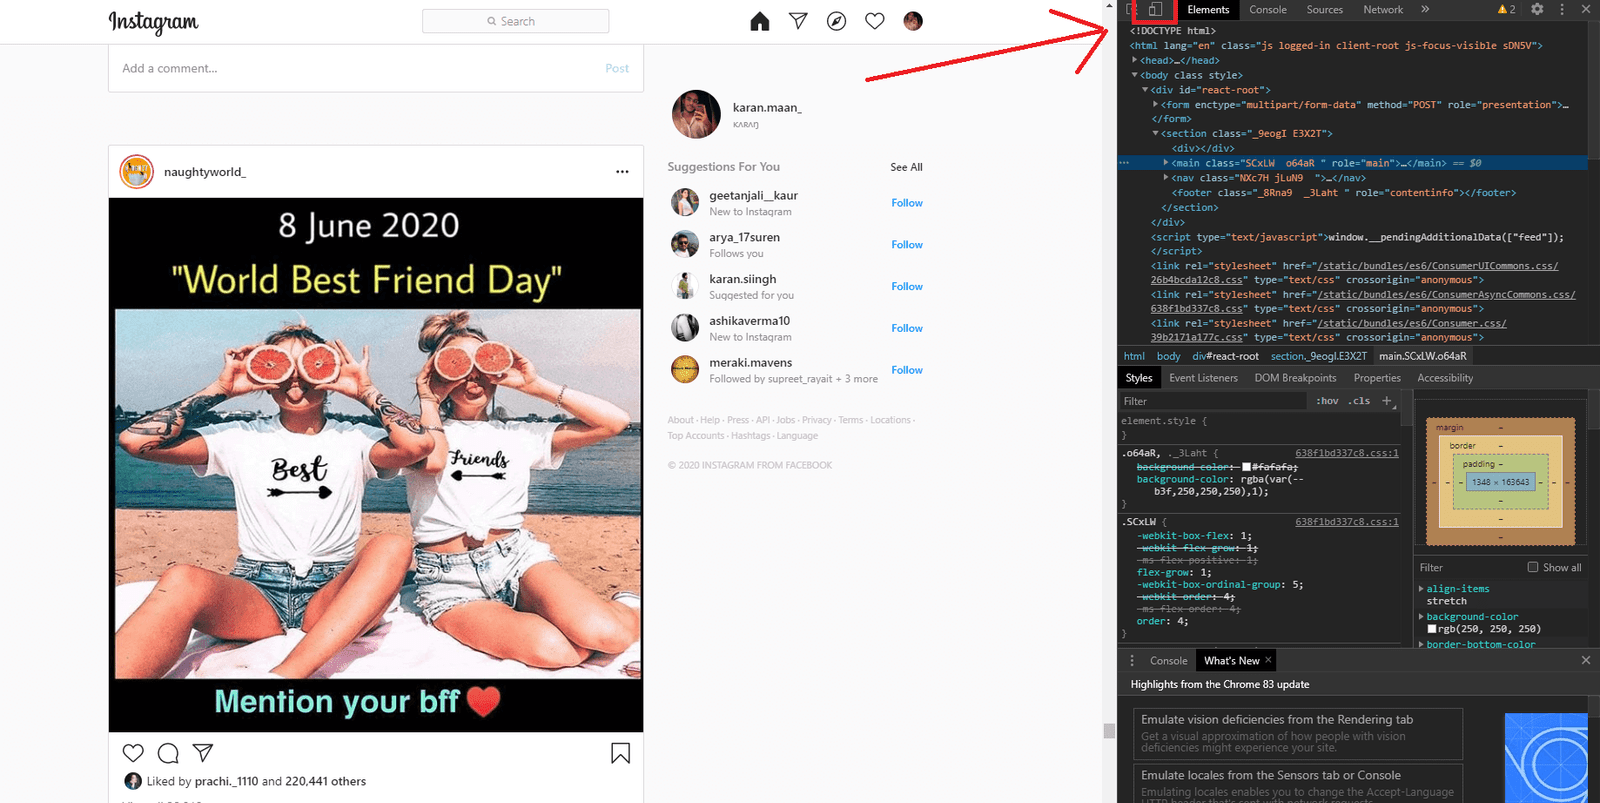This screenshot has height=803, width=1600.
Task: Expand background-color computed property
Action: (1421, 617)
